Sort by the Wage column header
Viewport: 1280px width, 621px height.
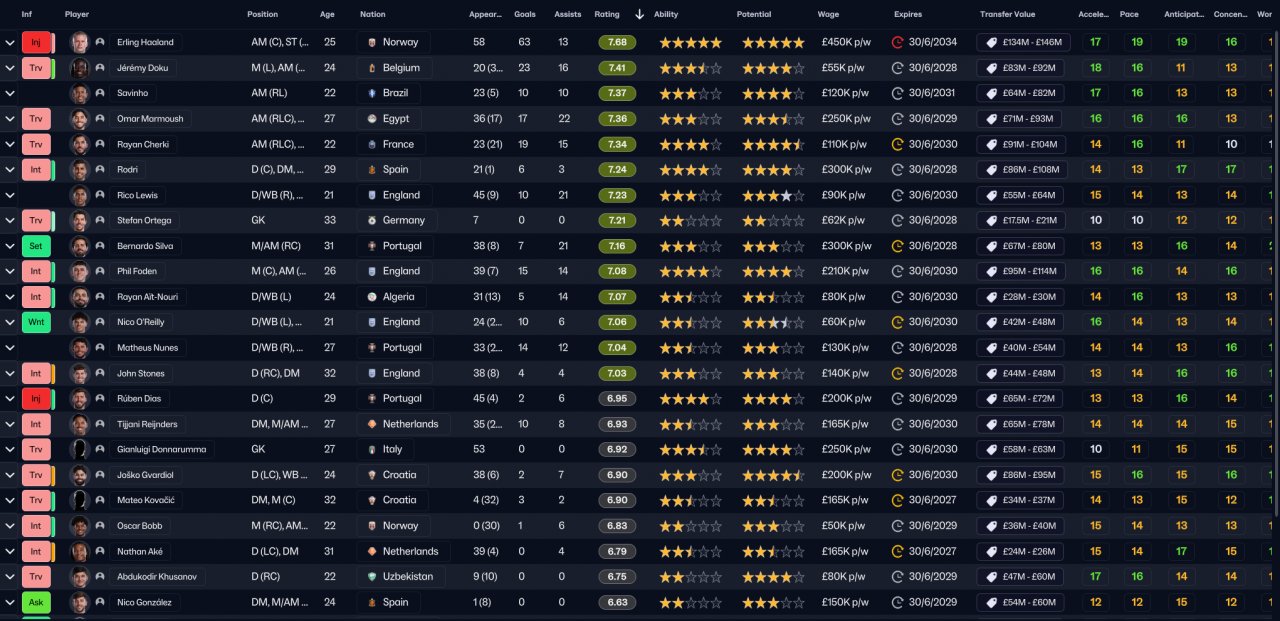(828, 15)
